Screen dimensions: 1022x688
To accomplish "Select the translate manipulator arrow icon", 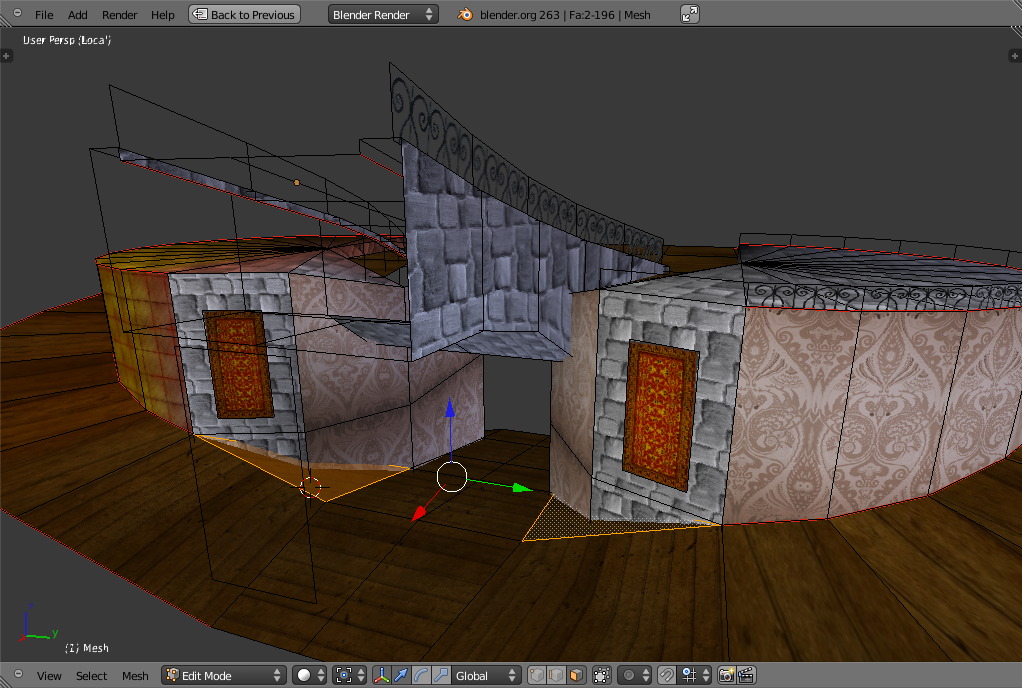I will coord(401,676).
